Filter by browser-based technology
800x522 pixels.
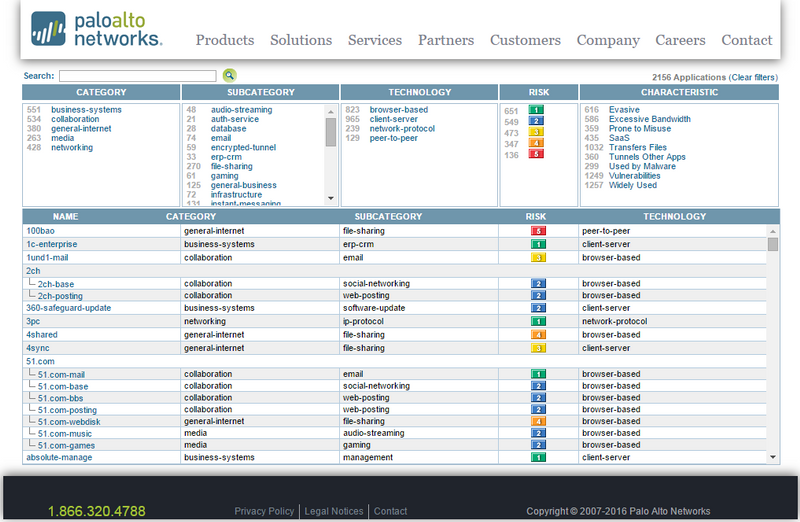click(398, 110)
